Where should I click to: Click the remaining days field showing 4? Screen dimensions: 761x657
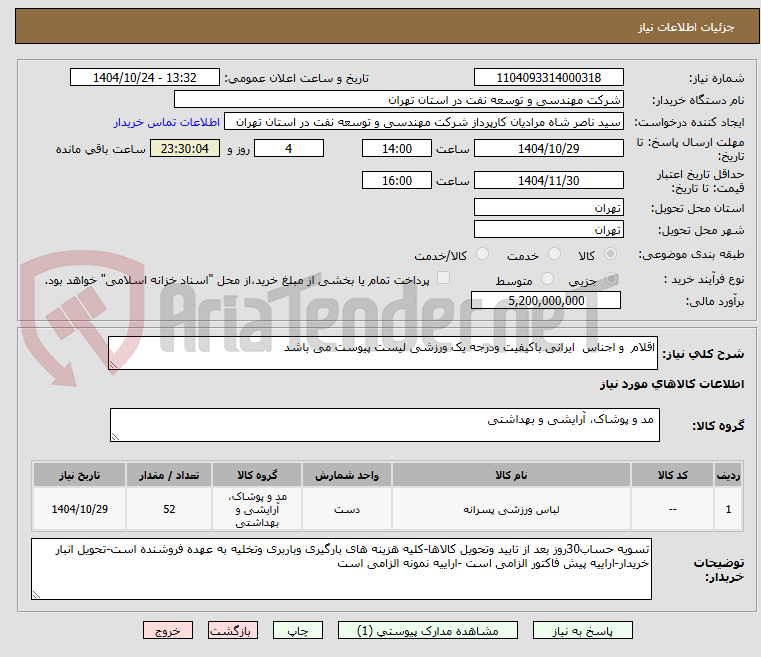point(289,148)
